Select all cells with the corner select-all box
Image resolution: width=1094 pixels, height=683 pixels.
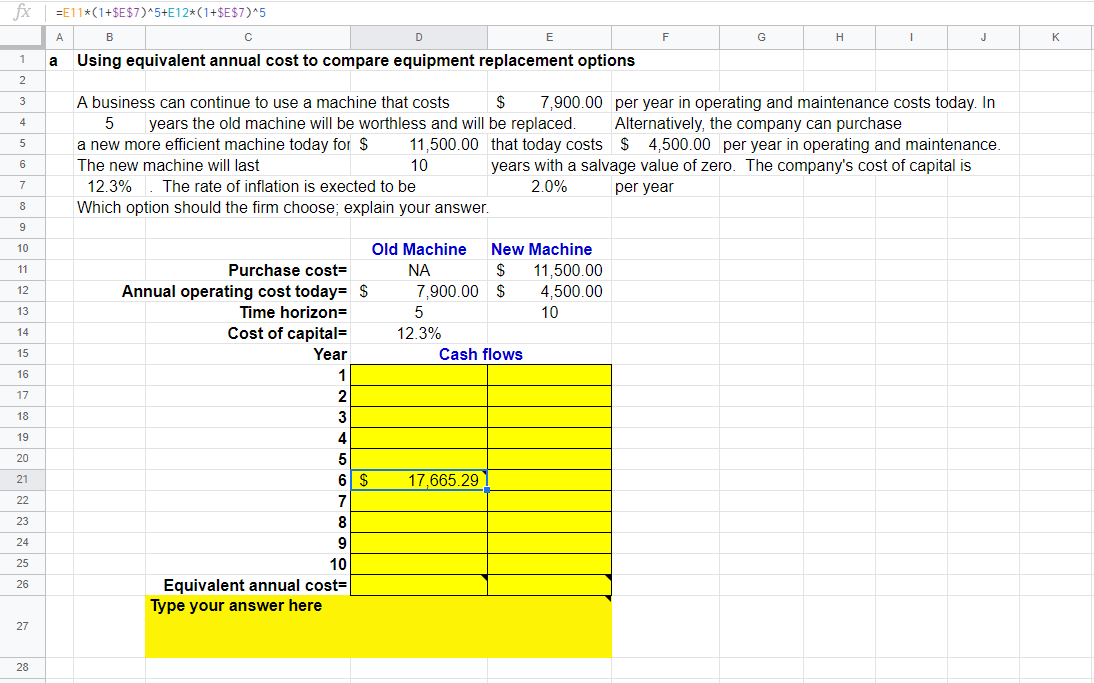pyautogui.click(x=21, y=36)
